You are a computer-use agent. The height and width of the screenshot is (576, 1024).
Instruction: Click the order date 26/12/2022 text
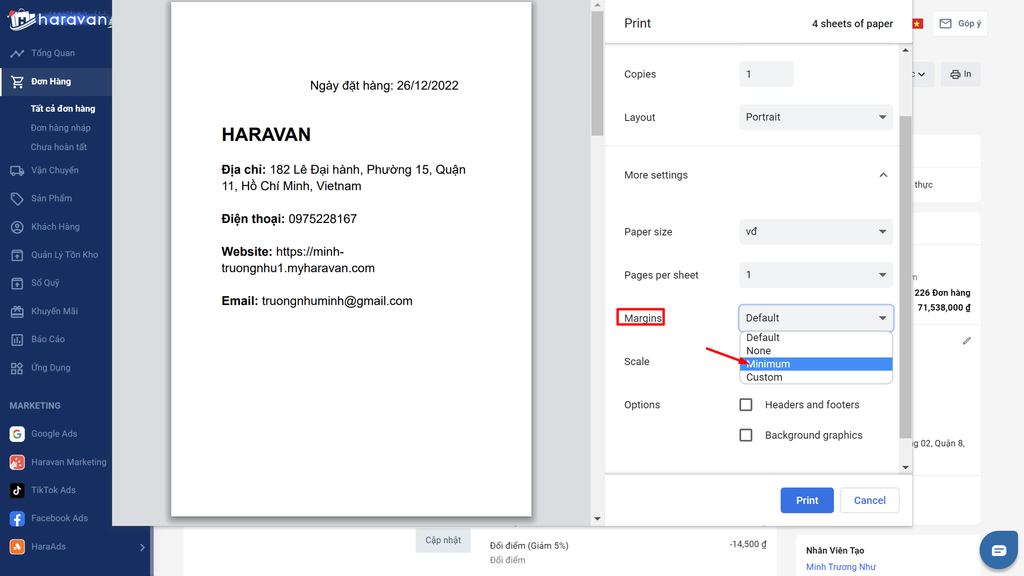[428, 86]
